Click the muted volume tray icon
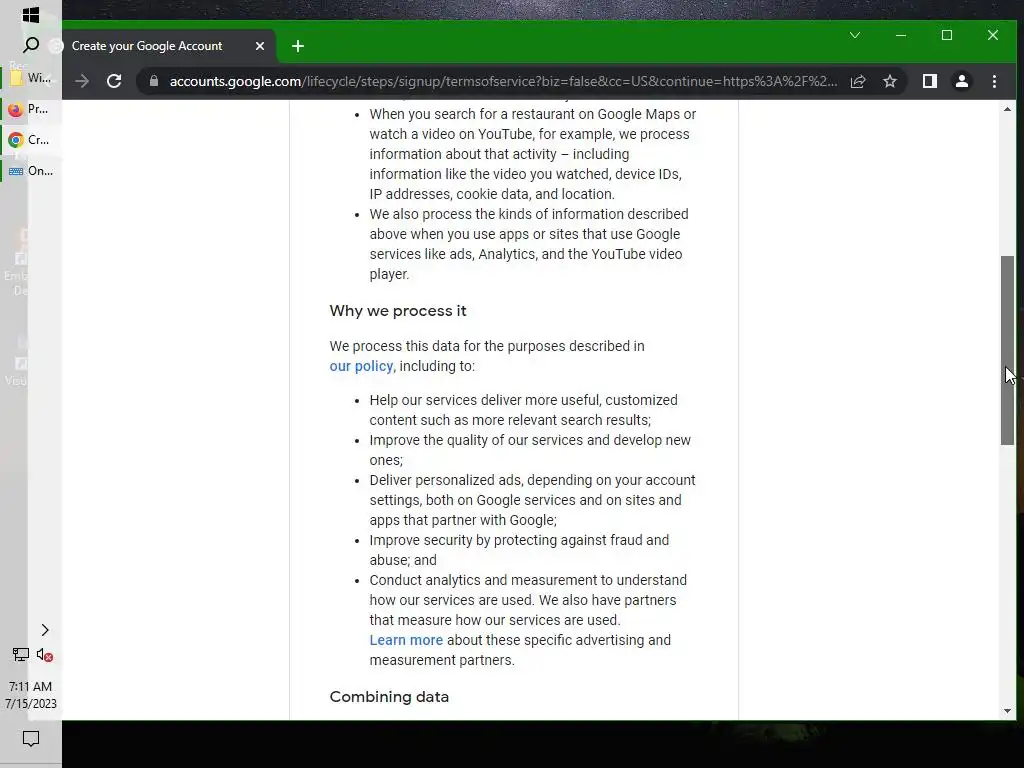This screenshot has width=1024, height=768. pos(44,654)
